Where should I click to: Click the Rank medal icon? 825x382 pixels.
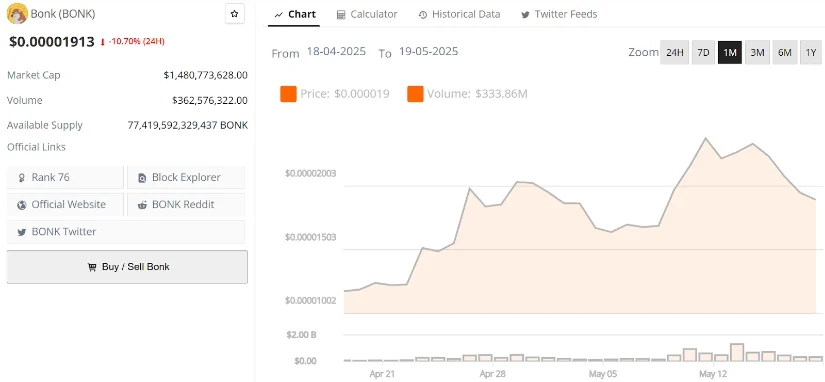22,178
